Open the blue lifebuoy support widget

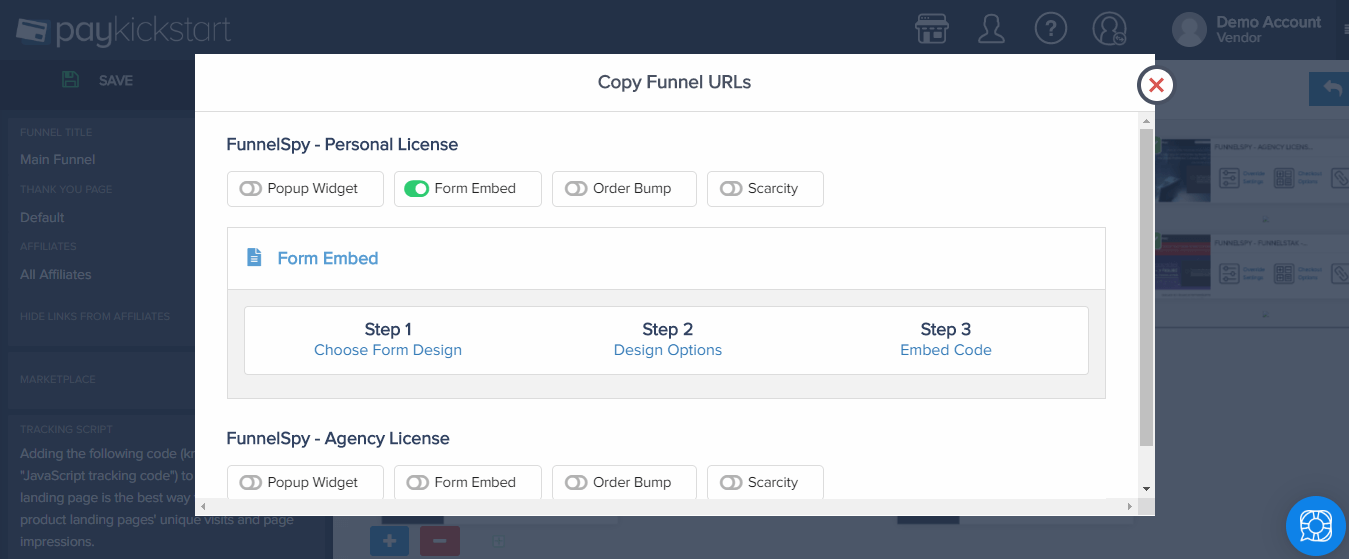(1316, 526)
